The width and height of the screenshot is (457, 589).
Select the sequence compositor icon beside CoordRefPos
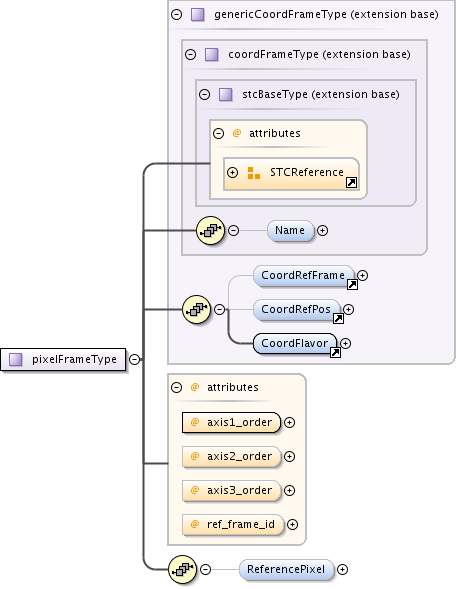196,309
